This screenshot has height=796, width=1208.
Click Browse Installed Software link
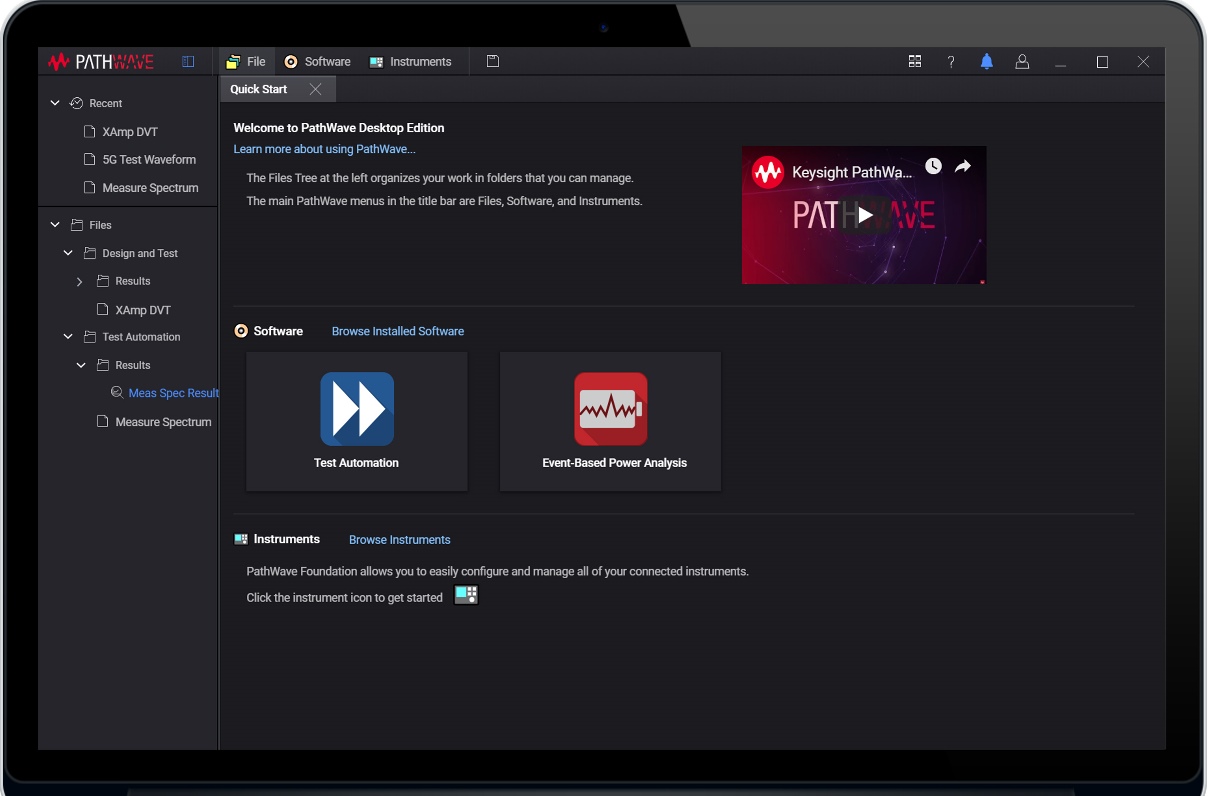(398, 331)
